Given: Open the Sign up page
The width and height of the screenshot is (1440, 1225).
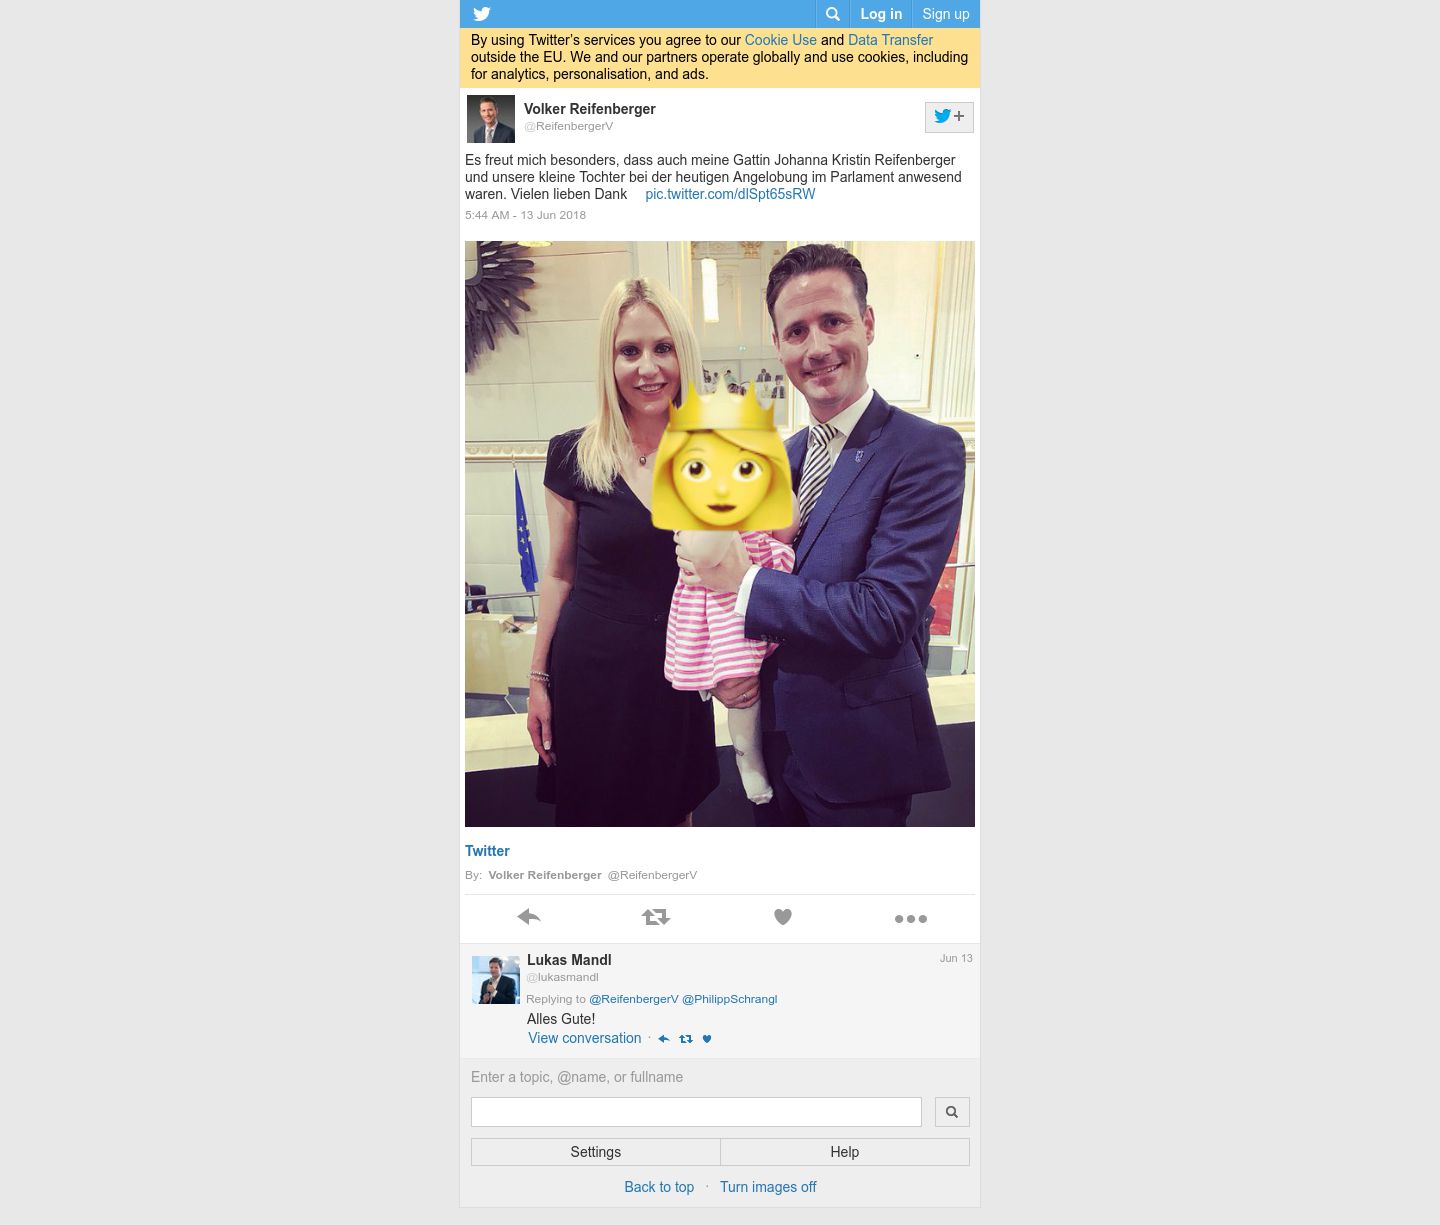Looking at the screenshot, I should pyautogui.click(x=946, y=14).
